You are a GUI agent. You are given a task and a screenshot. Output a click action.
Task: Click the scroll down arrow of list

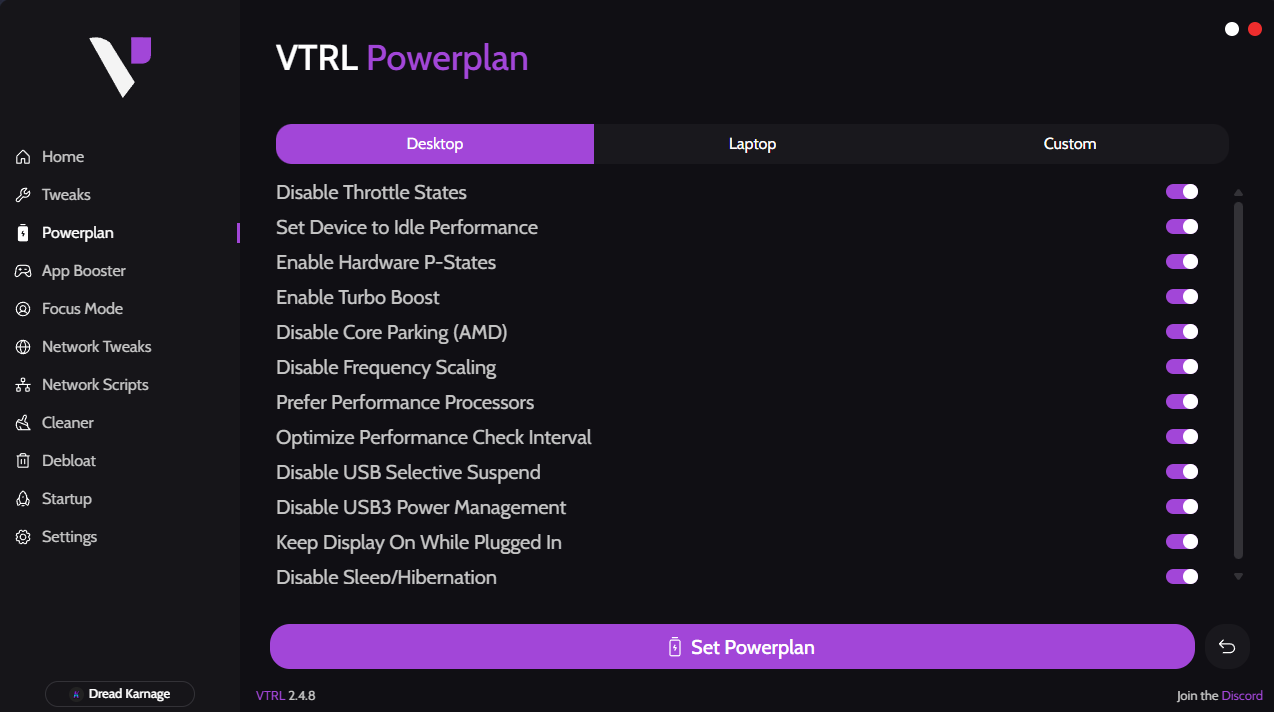click(x=1238, y=576)
